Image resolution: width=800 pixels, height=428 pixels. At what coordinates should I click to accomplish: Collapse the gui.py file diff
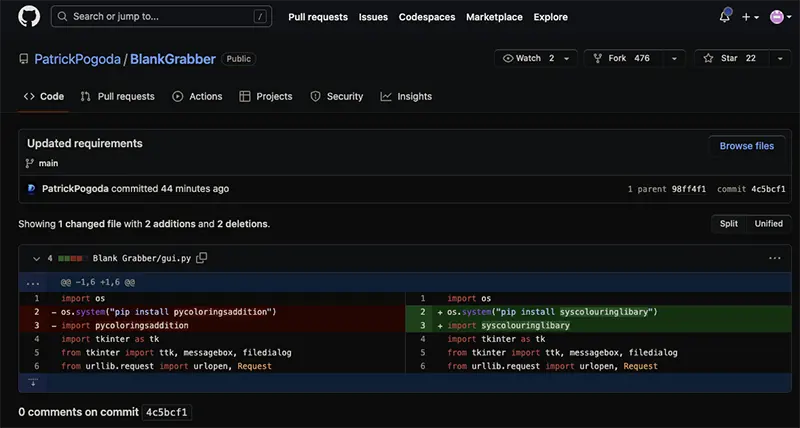pyautogui.click(x=36, y=259)
